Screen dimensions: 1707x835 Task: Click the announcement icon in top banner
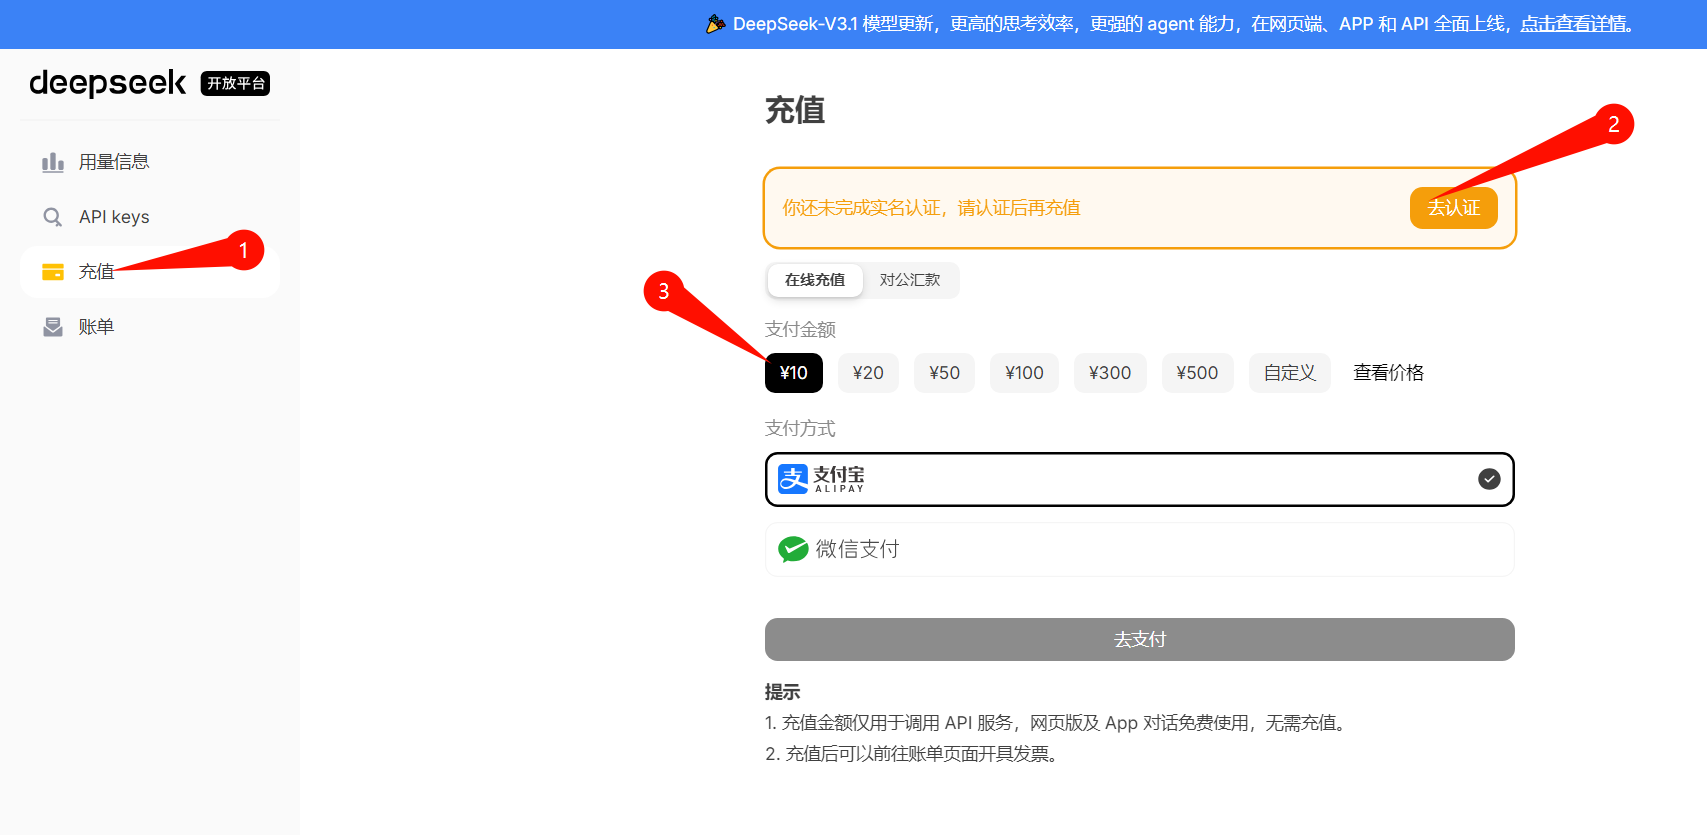716,24
